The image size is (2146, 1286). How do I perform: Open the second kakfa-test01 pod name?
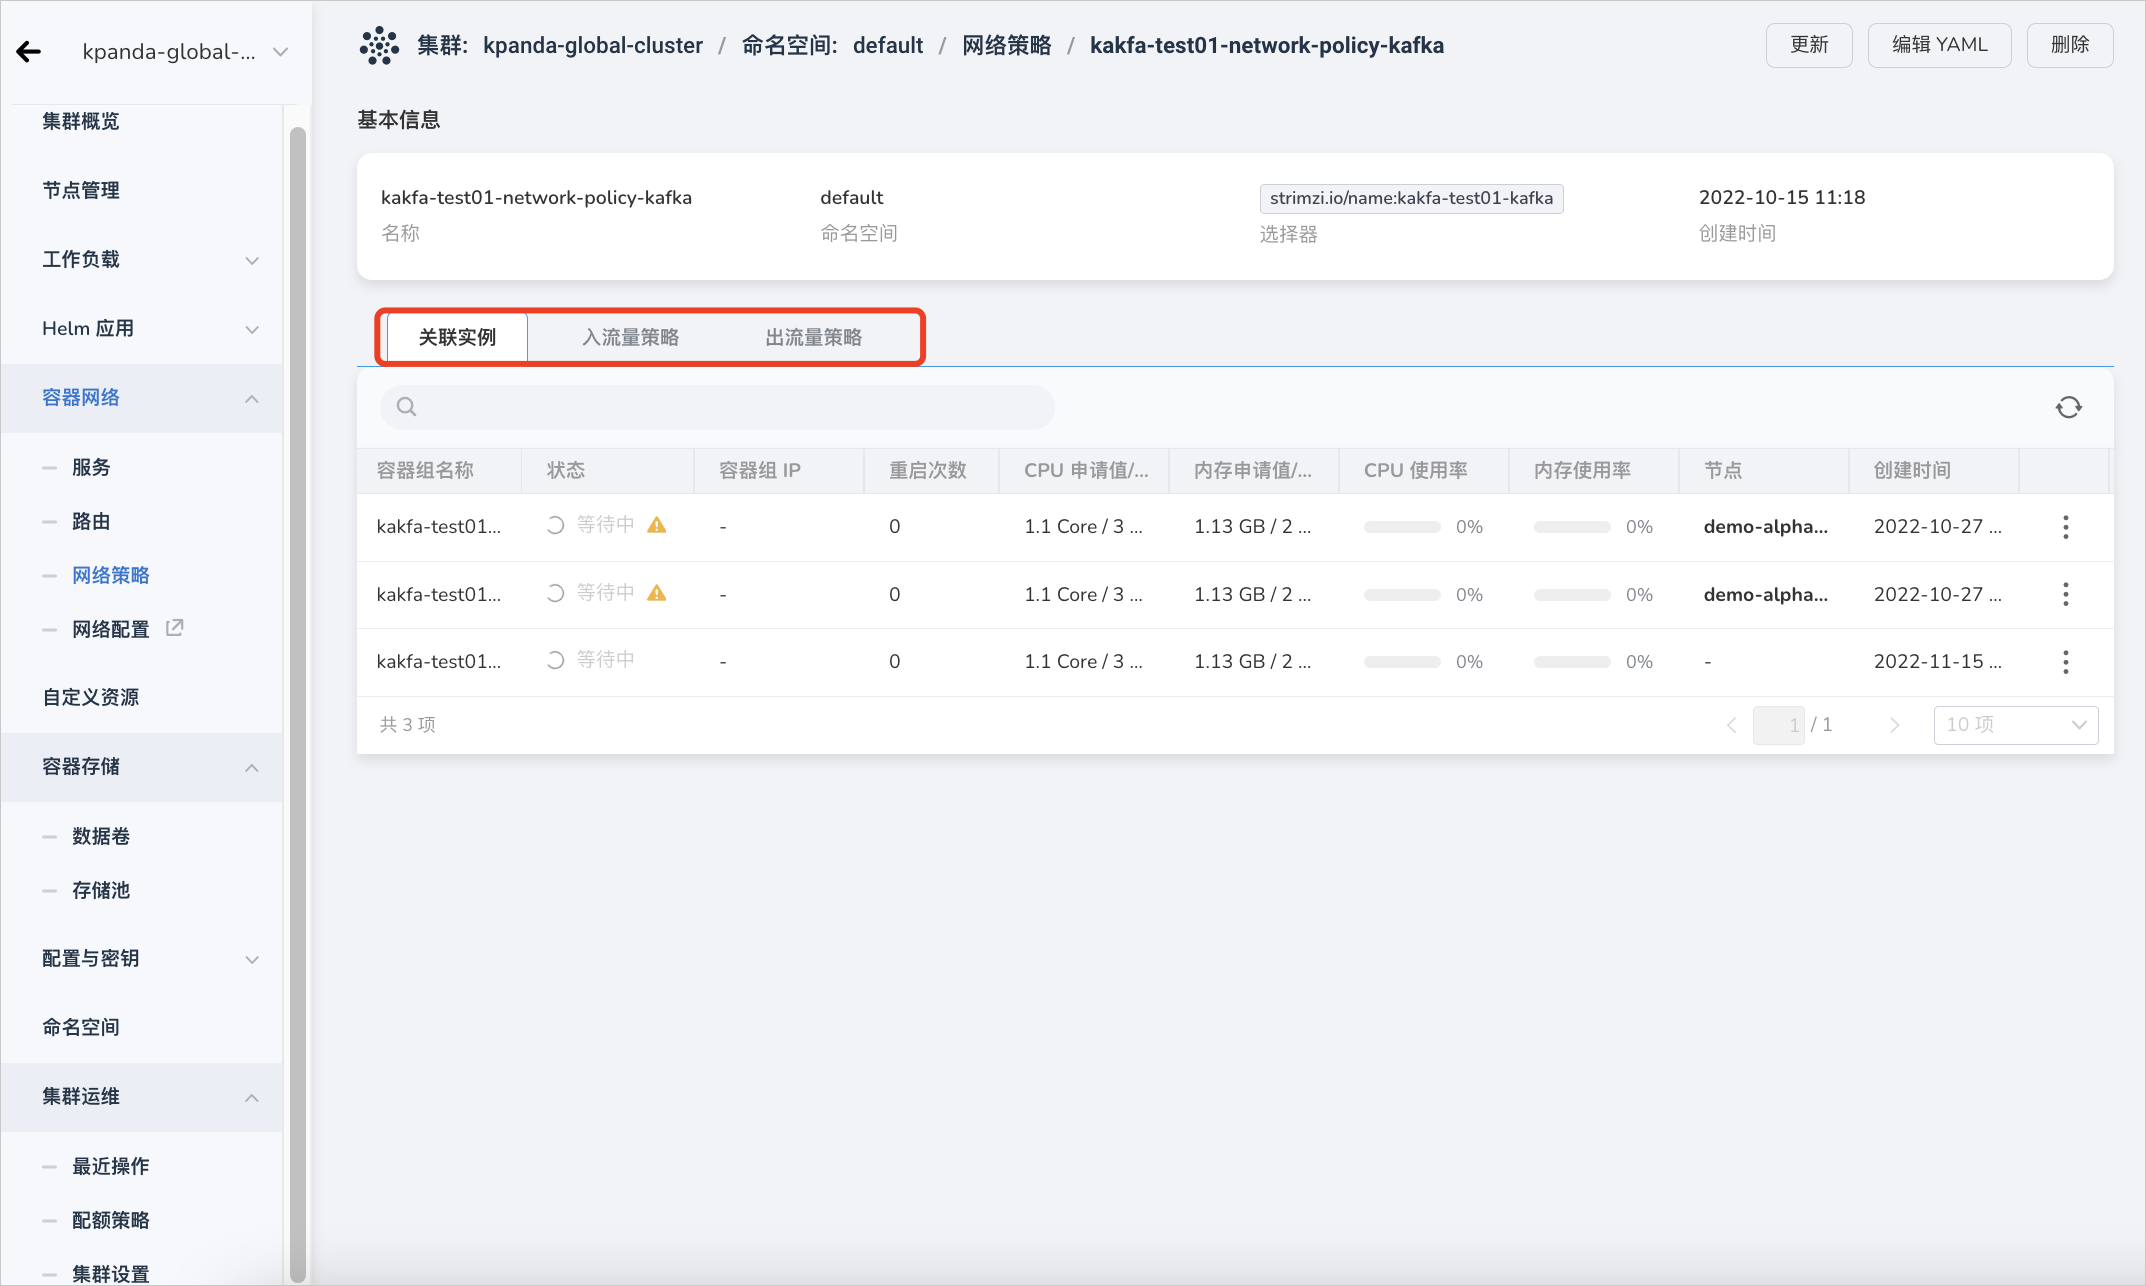(439, 595)
